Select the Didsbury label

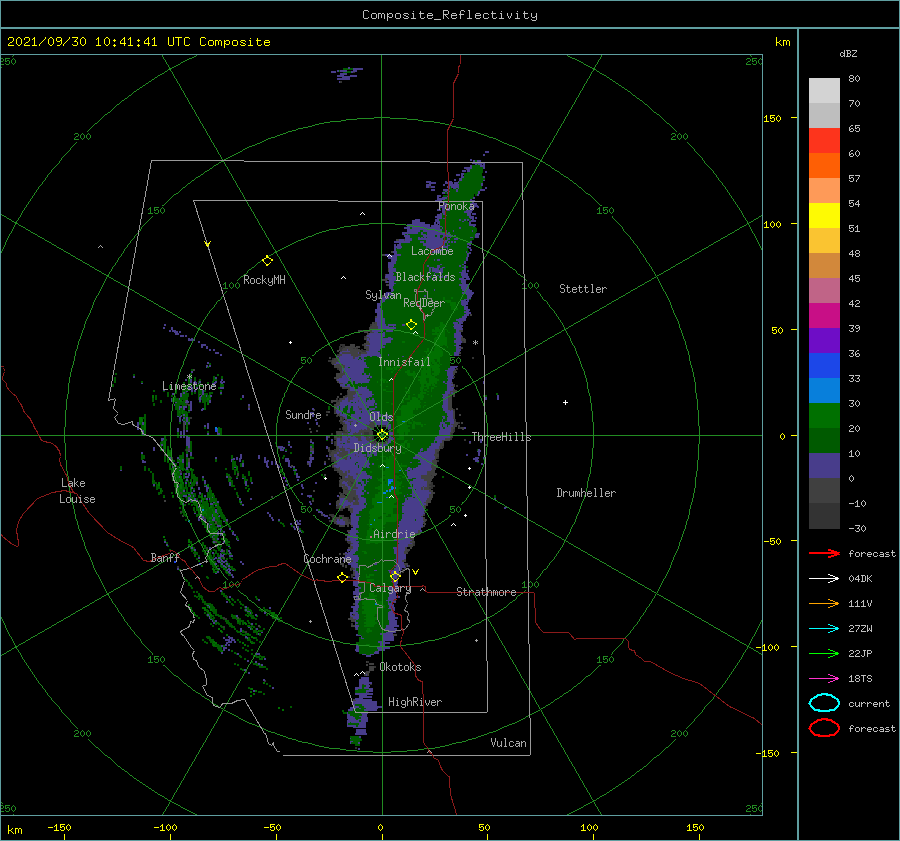click(x=378, y=448)
